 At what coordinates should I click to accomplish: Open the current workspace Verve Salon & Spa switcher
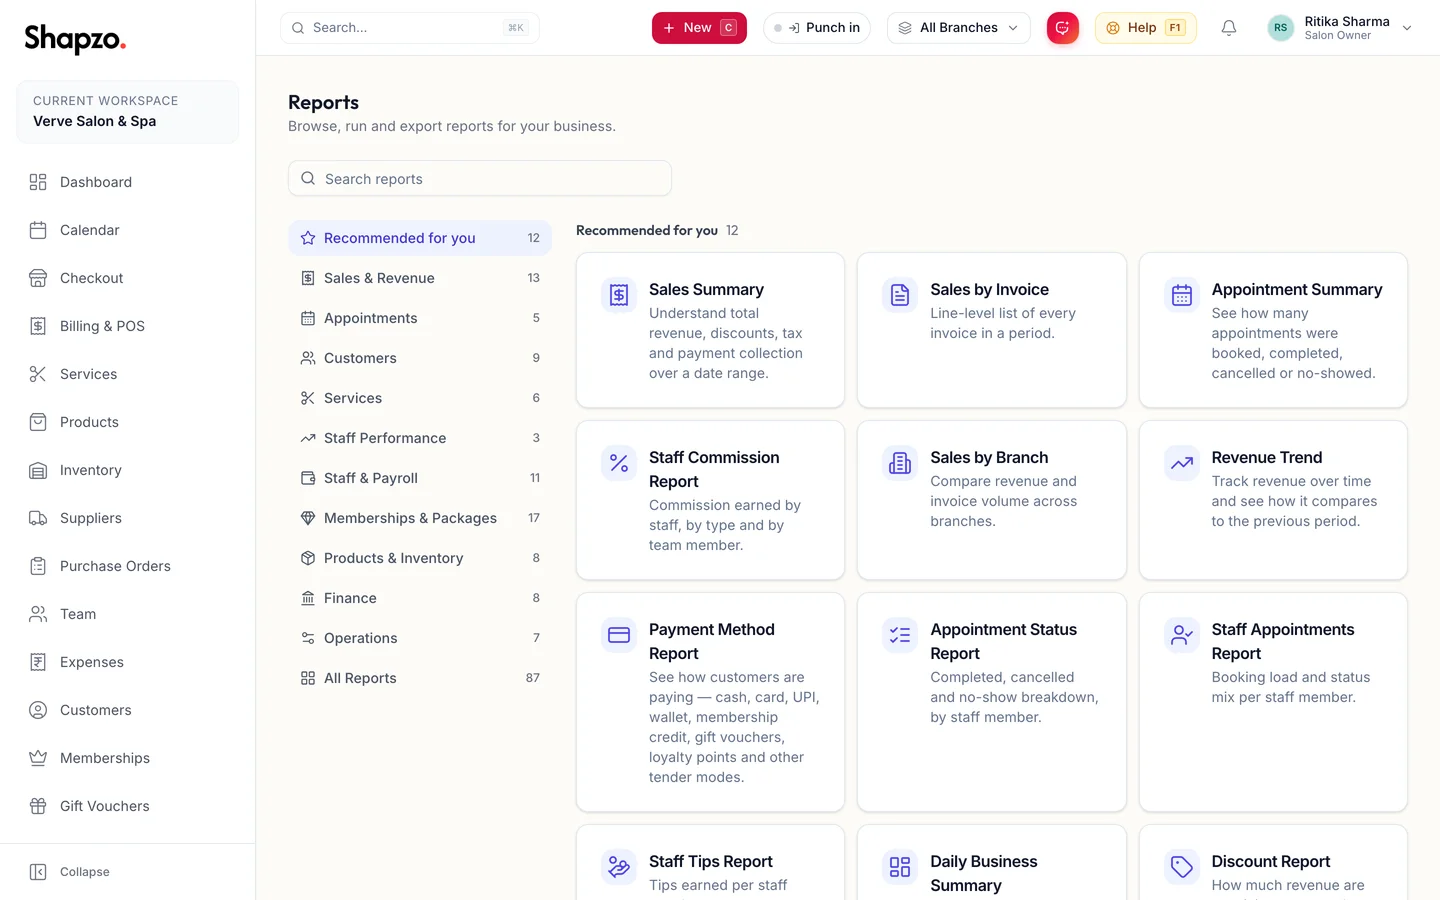click(127, 112)
